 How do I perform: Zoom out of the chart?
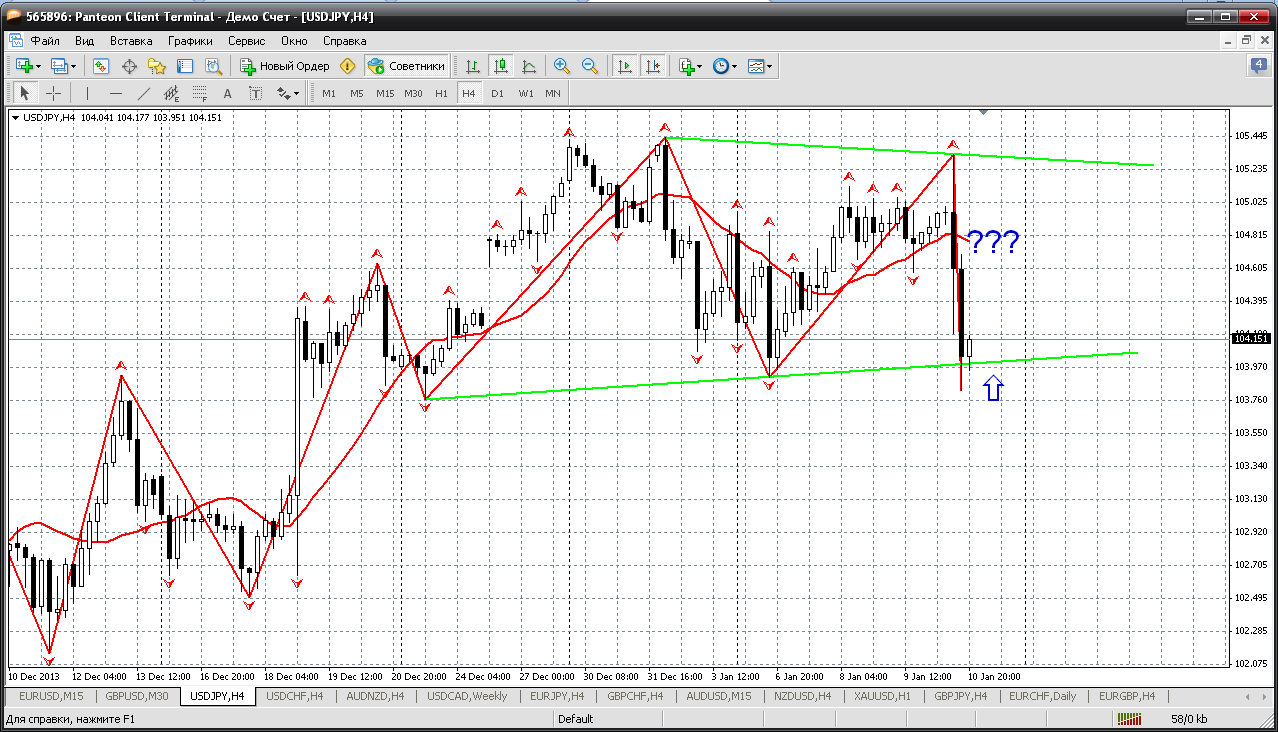[x=590, y=66]
